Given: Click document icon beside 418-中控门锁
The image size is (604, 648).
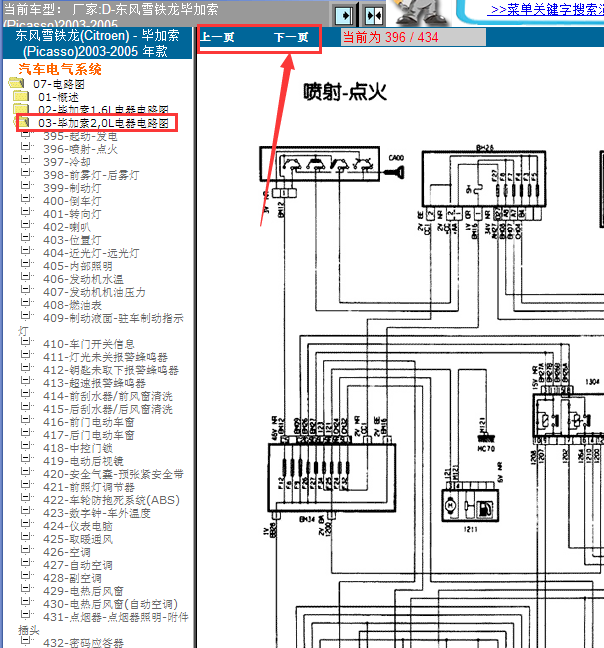Looking at the screenshot, I should (26, 446).
